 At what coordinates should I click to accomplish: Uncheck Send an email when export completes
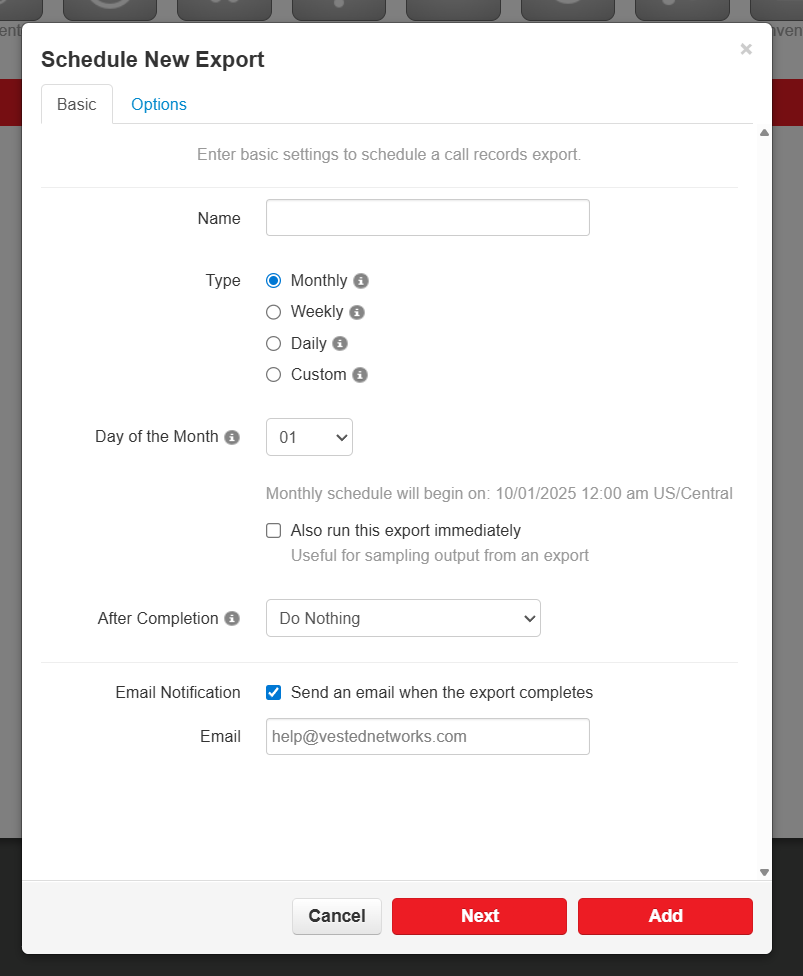(x=274, y=693)
